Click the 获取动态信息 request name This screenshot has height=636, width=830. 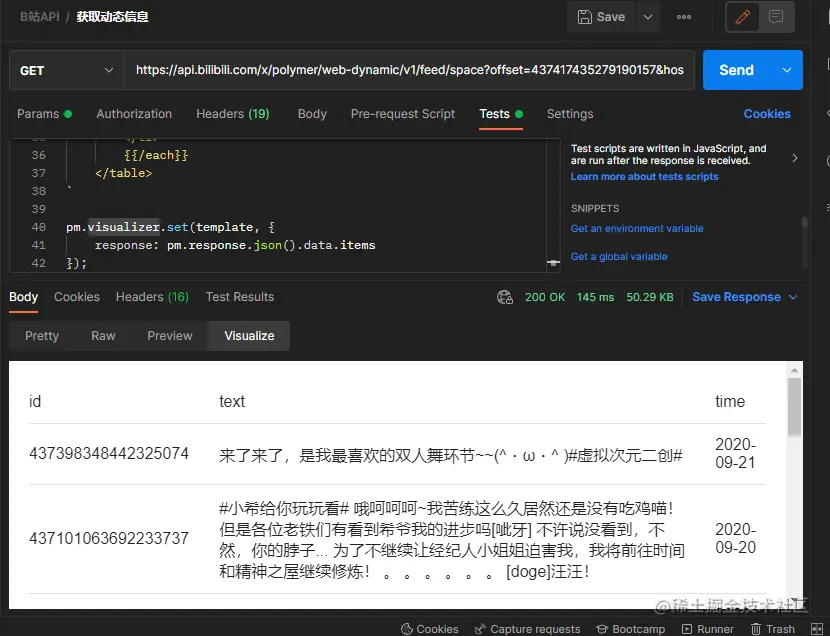pyautogui.click(x=112, y=17)
